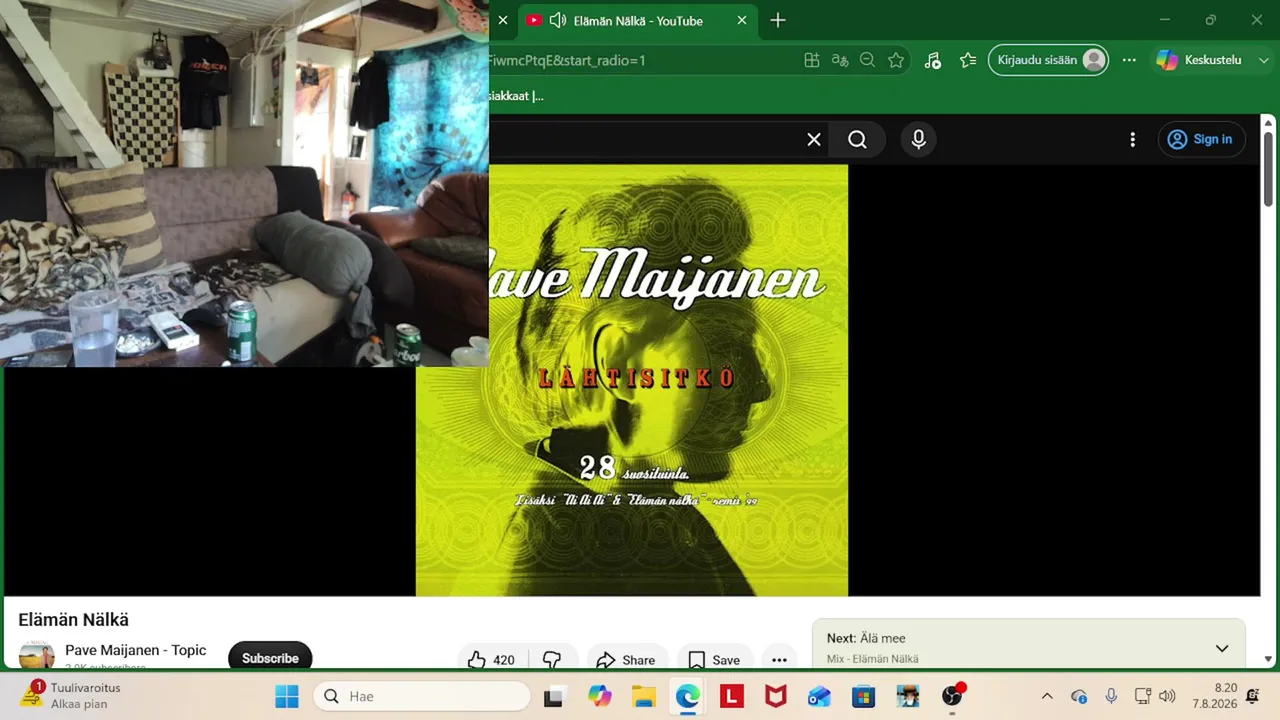Like the video with thumbs up

tap(491, 659)
